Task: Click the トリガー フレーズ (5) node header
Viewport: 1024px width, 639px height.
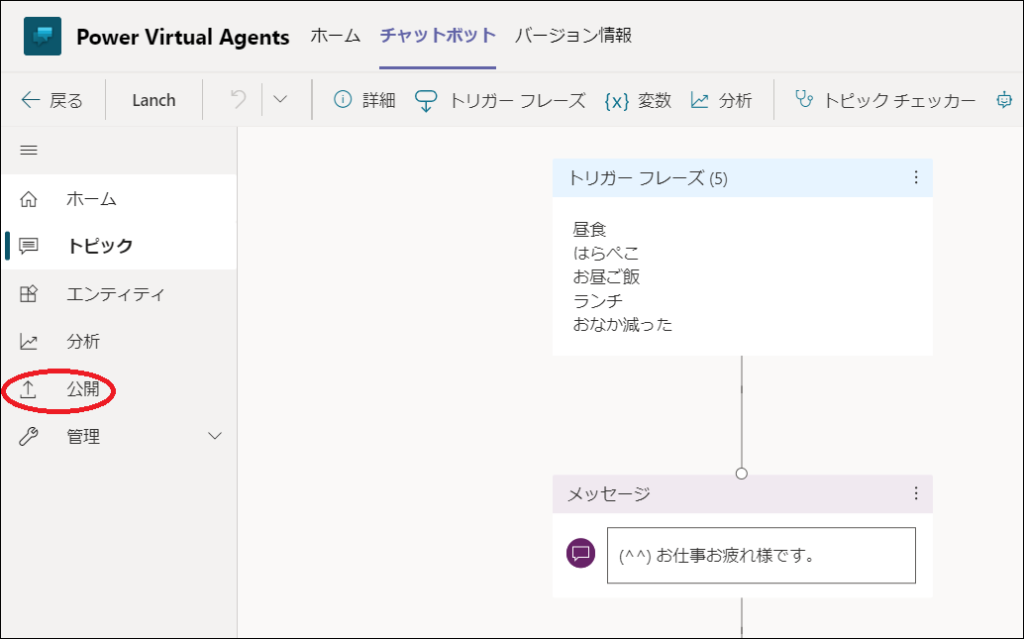Action: coord(743,178)
